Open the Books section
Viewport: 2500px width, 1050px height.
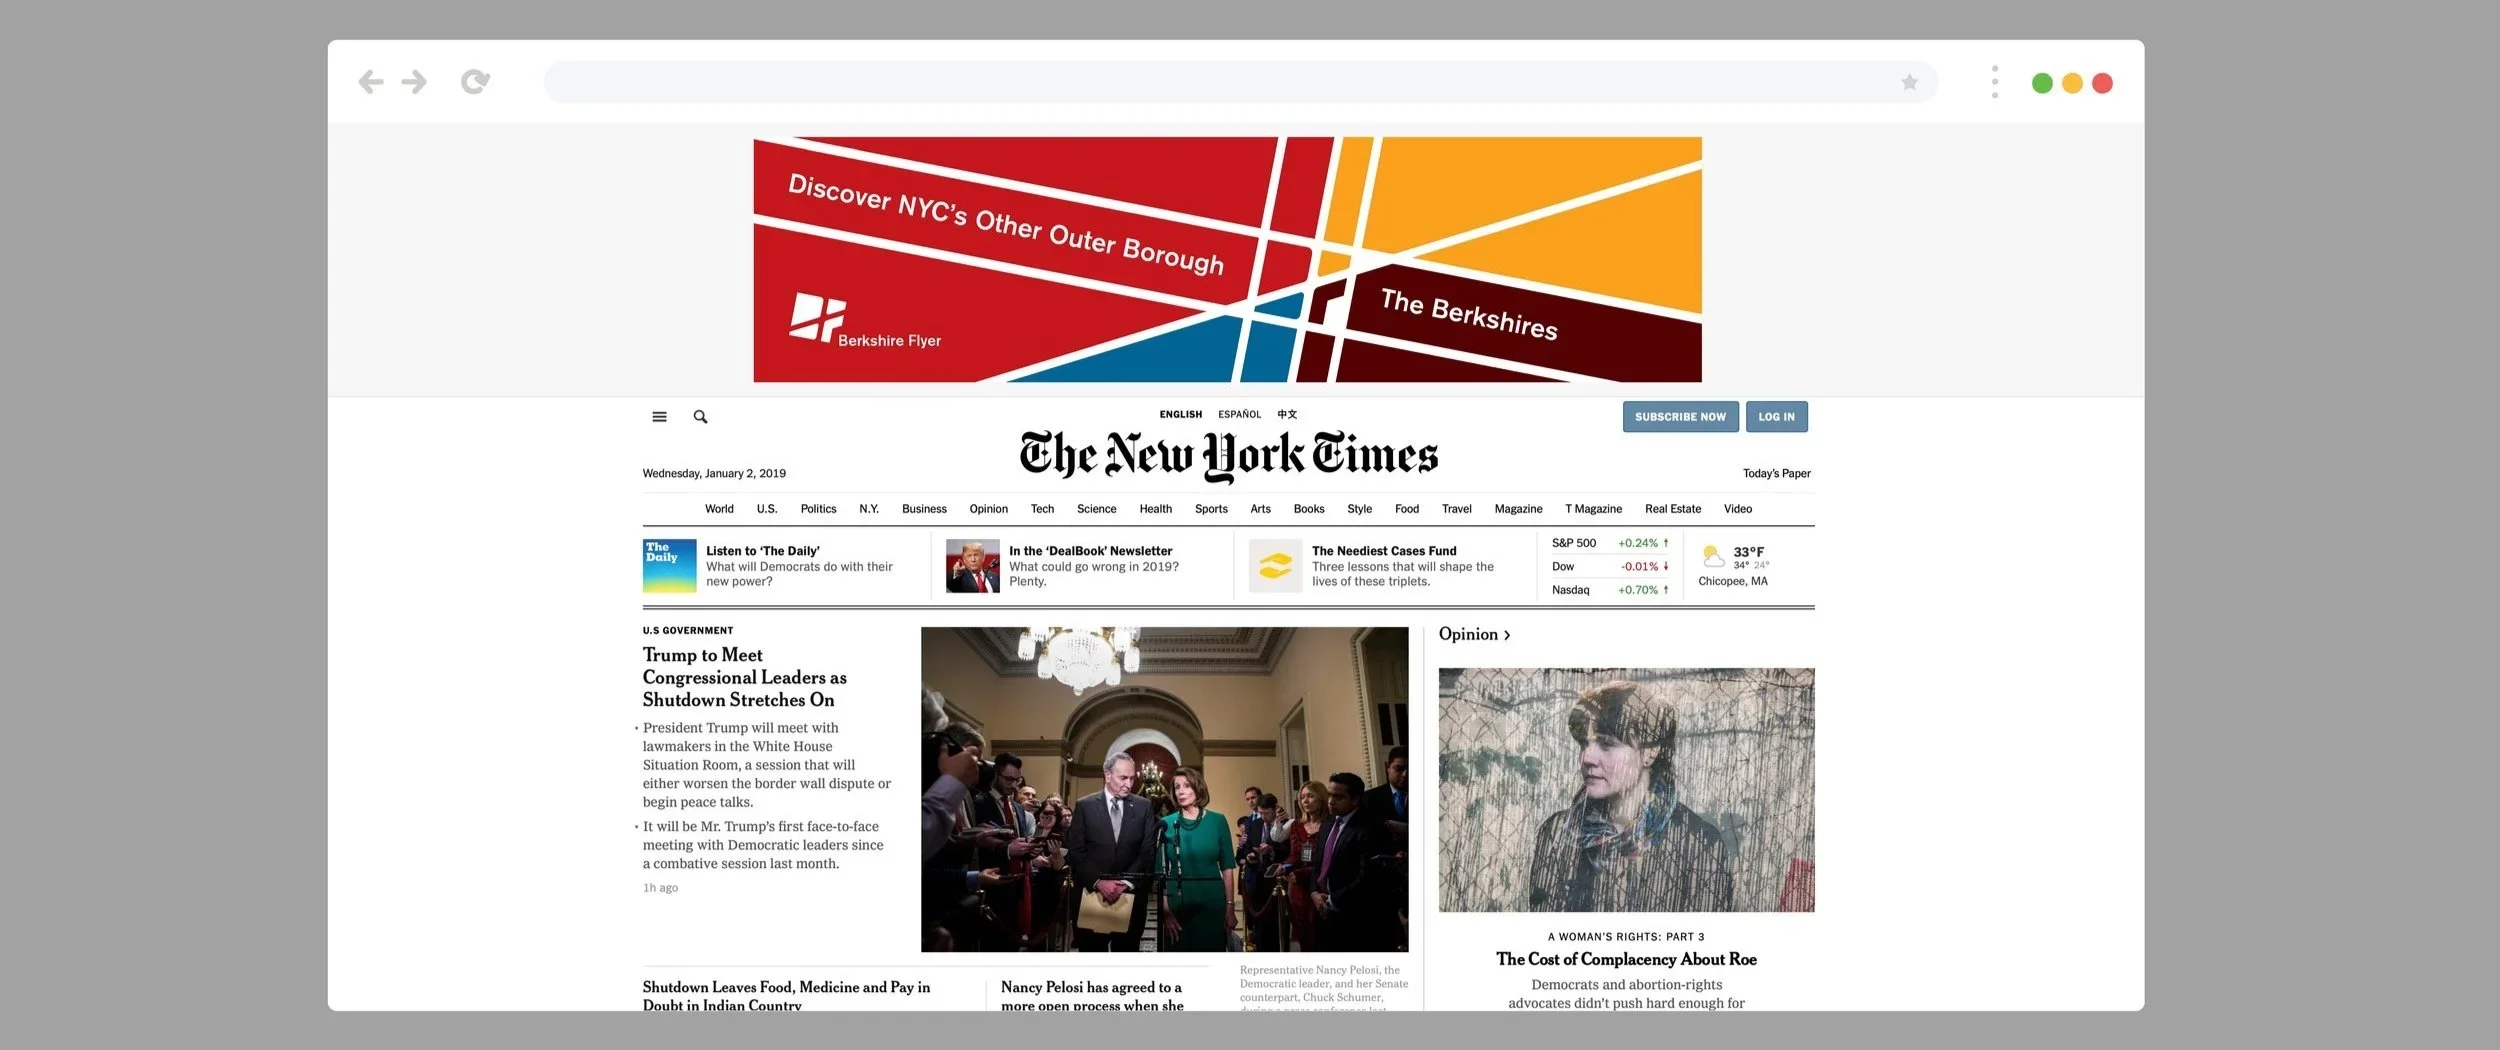coord(1309,509)
